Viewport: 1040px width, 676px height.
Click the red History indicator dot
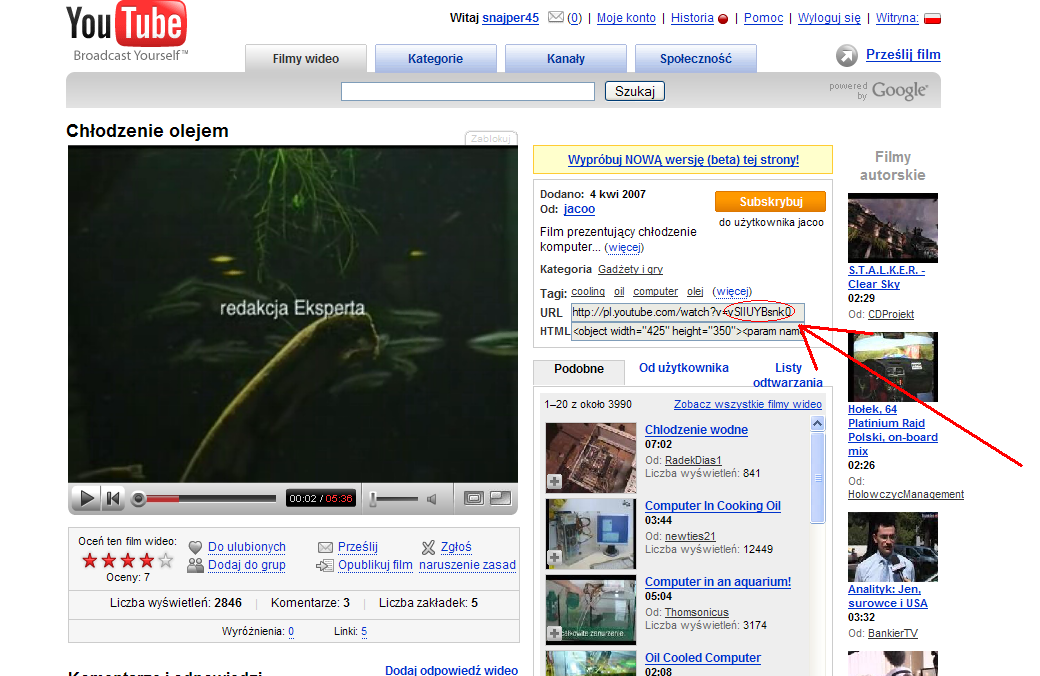pos(723,19)
